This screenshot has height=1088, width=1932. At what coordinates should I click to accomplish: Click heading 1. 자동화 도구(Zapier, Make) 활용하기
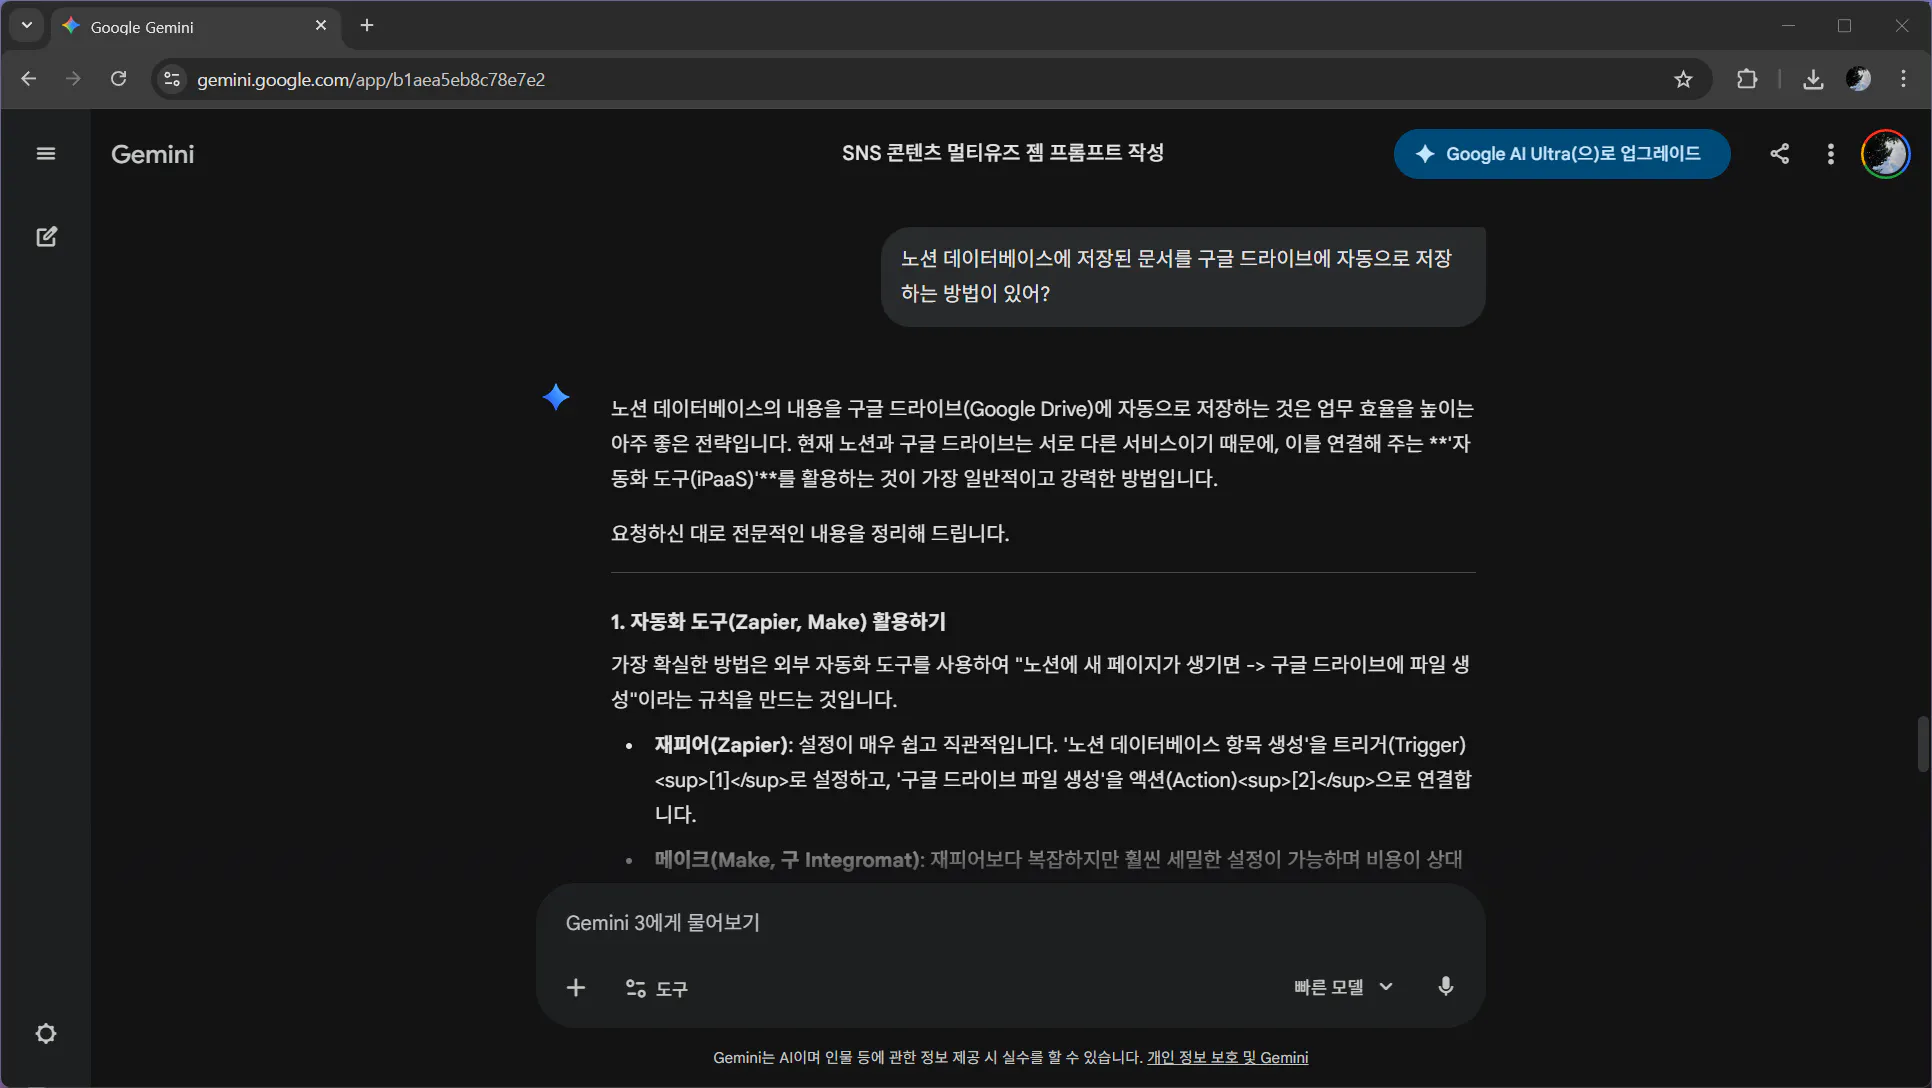point(778,622)
